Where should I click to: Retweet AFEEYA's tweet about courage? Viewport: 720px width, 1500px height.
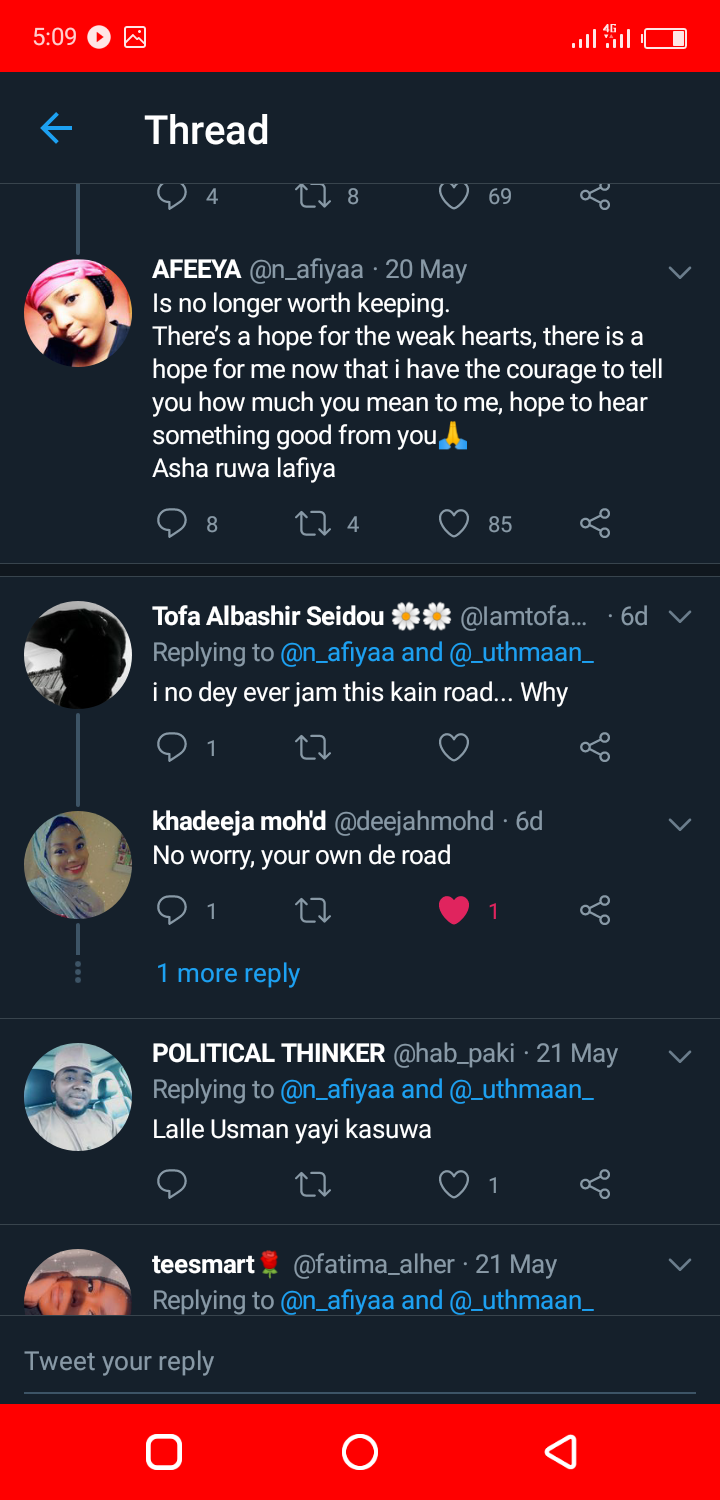click(x=313, y=523)
